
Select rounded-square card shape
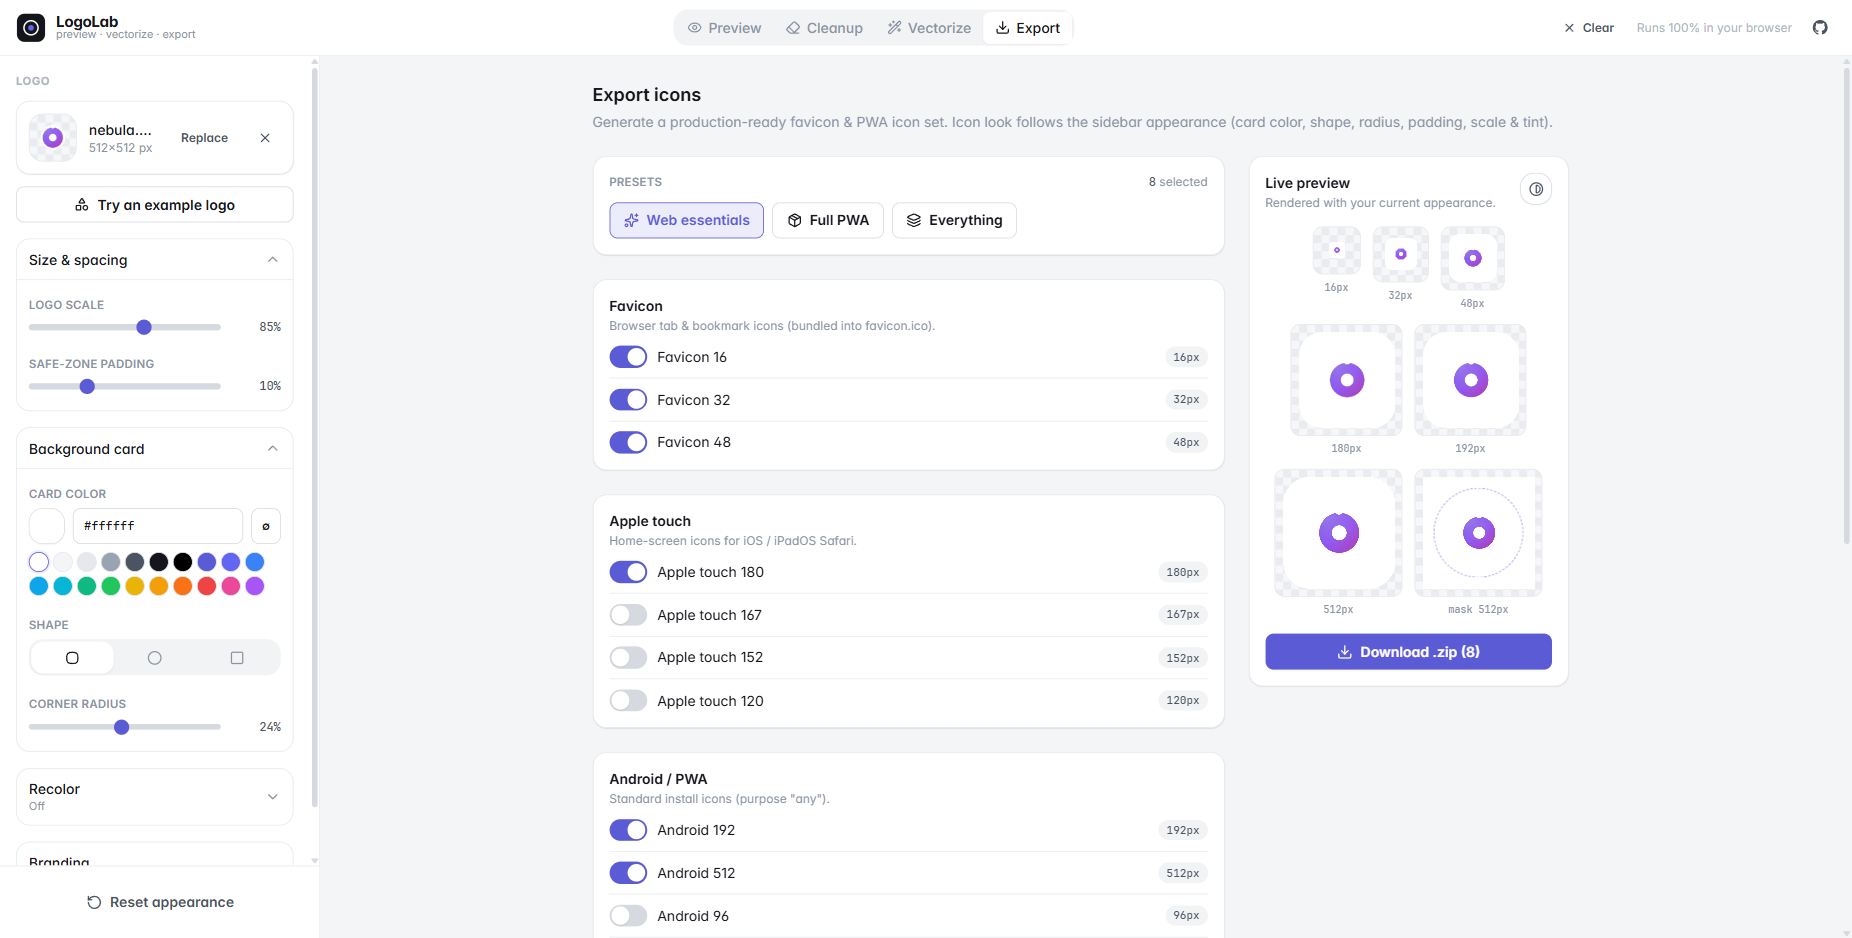[72, 658]
